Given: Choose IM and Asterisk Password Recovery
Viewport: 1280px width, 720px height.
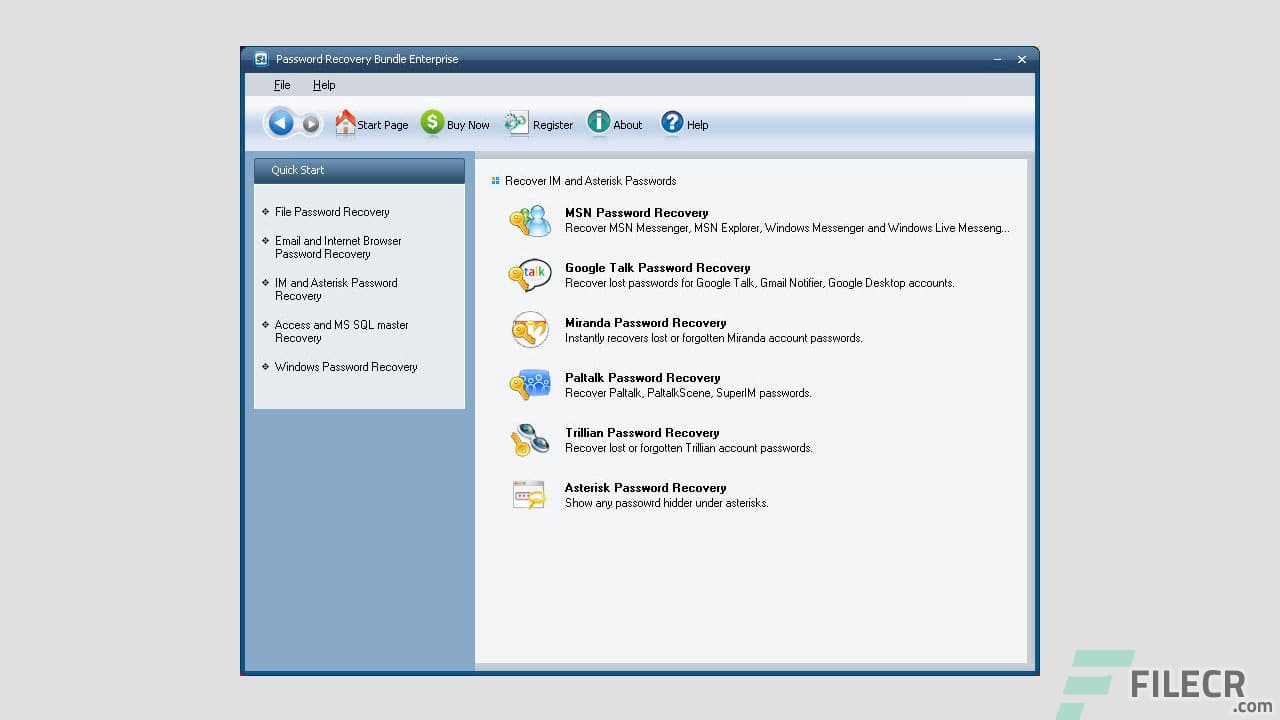Looking at the screenshot, I should coord(335,289).
